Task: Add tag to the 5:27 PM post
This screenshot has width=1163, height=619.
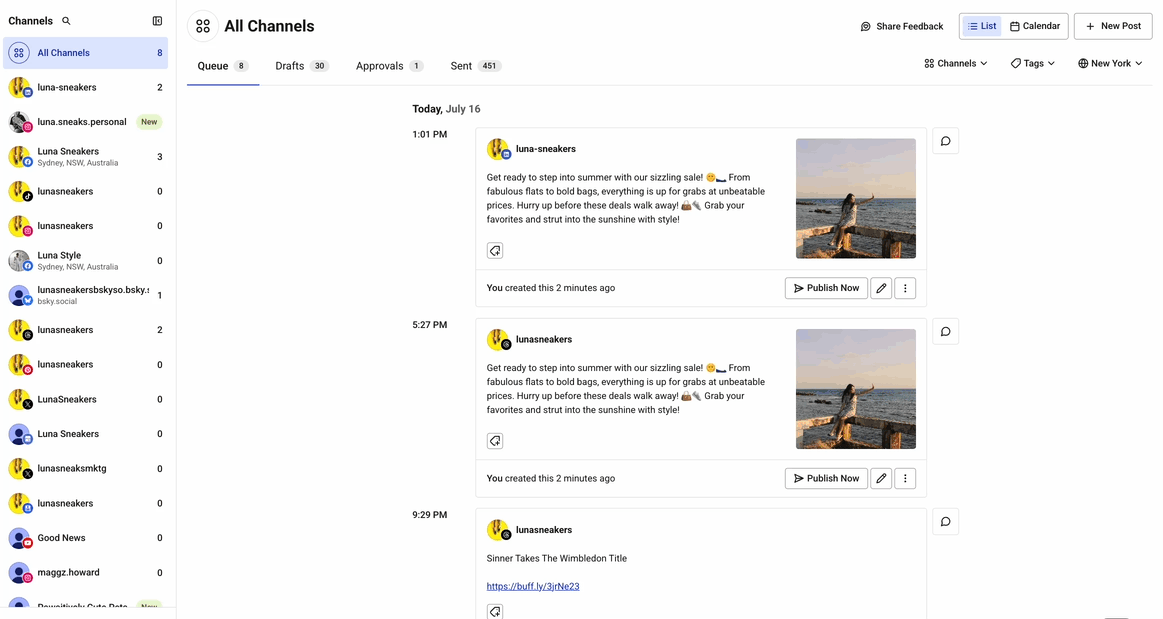Action: click(x=495, y=441)
